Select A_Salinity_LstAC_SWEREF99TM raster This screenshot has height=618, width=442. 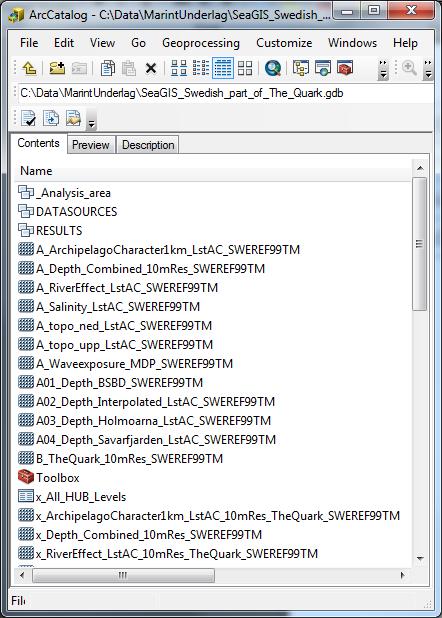tap(109, 306)
